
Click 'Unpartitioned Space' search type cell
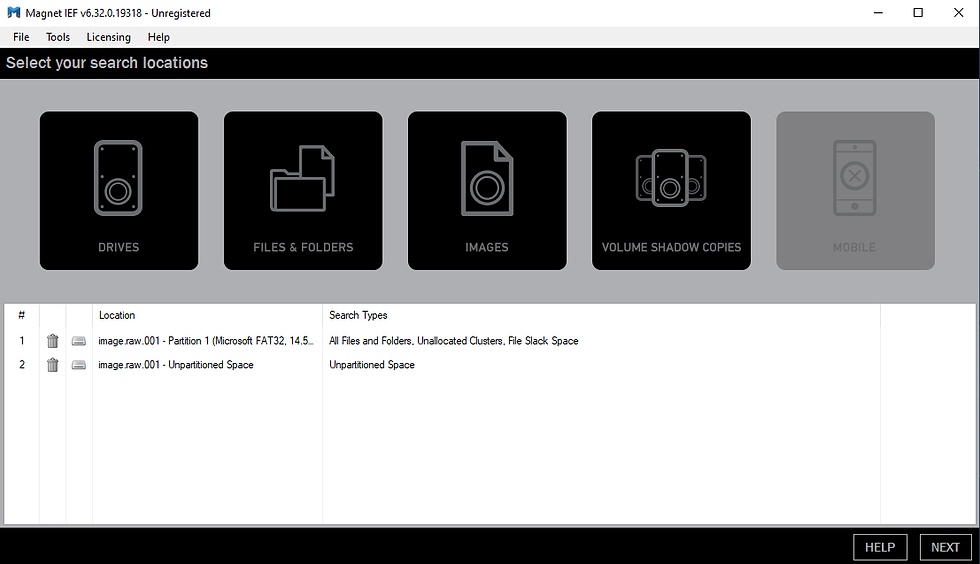[x=372, y=365]
